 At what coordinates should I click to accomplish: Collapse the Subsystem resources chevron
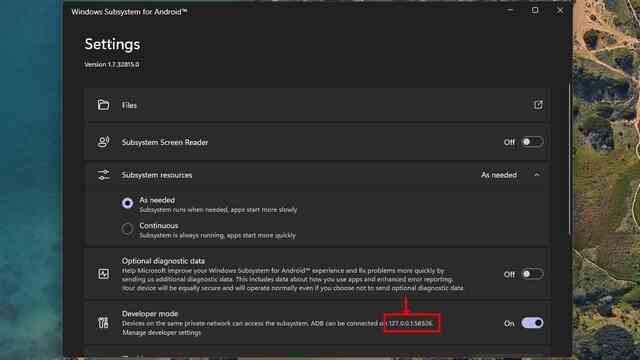(537, 175)
